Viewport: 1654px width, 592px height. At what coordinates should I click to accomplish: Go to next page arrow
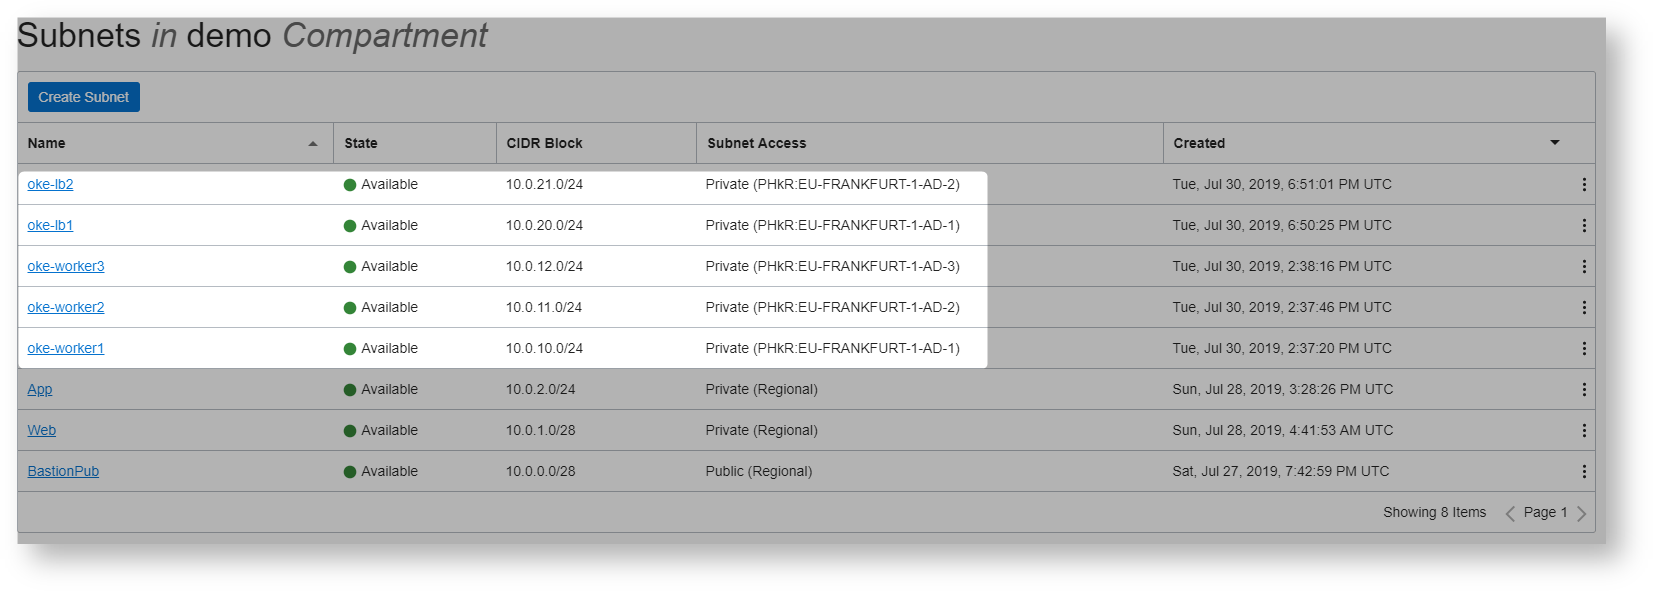[1581, 513]
